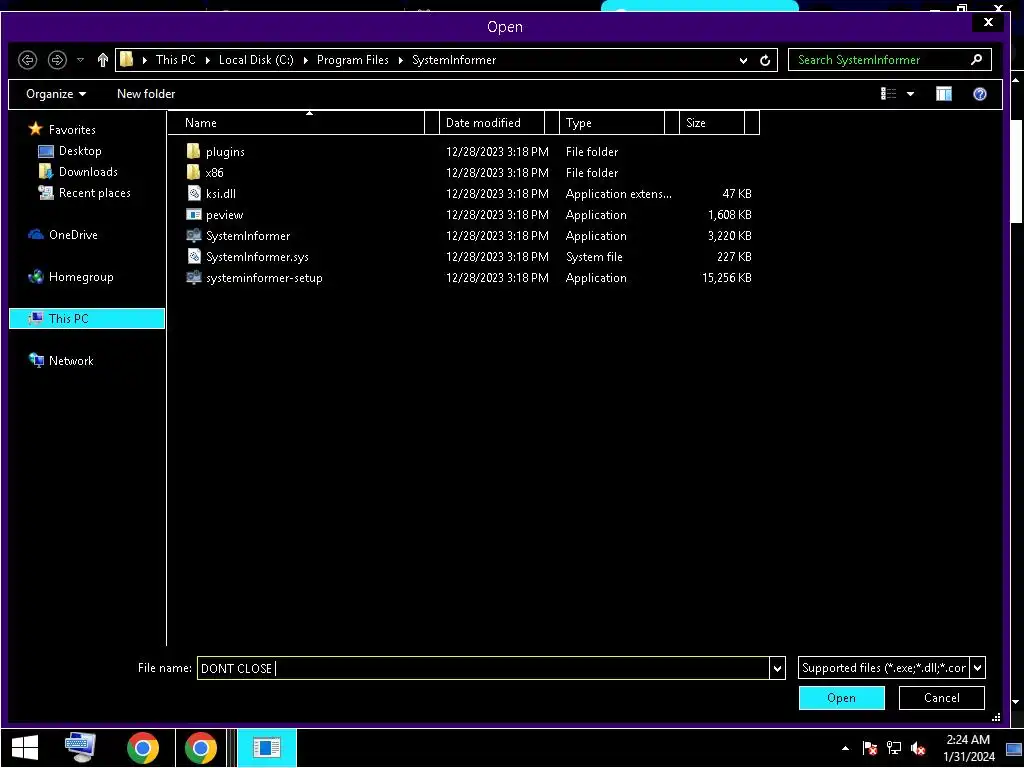
Task: Open the Supported files type filter
Action: pos(891,668)
